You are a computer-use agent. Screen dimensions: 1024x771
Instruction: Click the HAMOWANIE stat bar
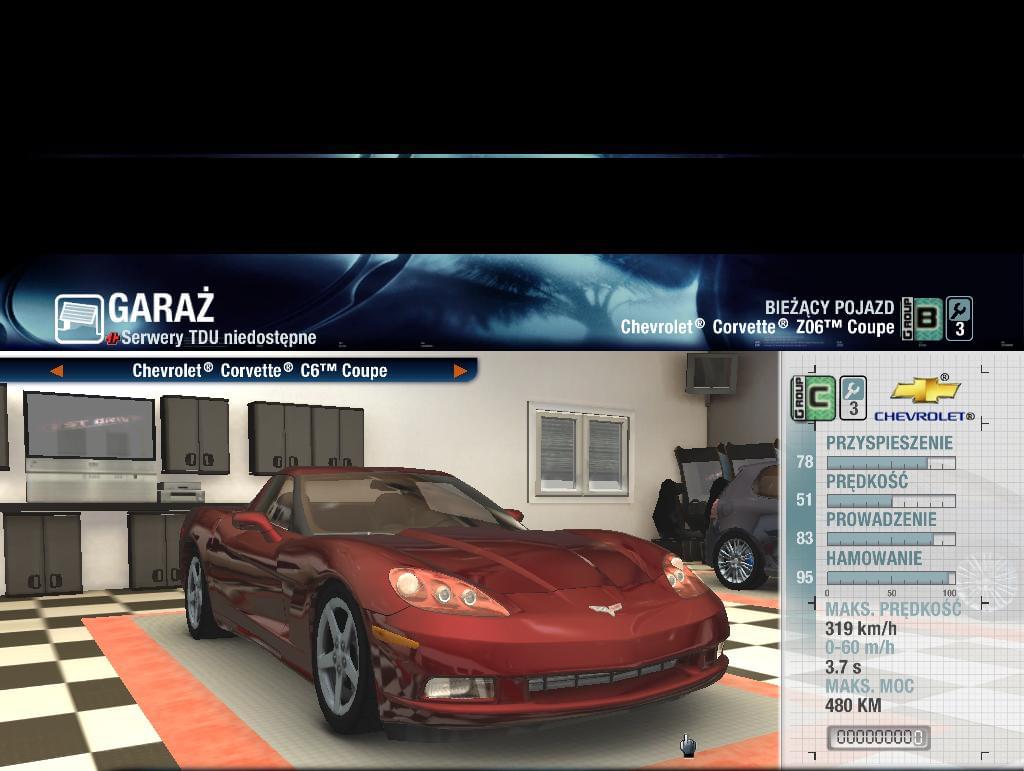click(891, 578)
